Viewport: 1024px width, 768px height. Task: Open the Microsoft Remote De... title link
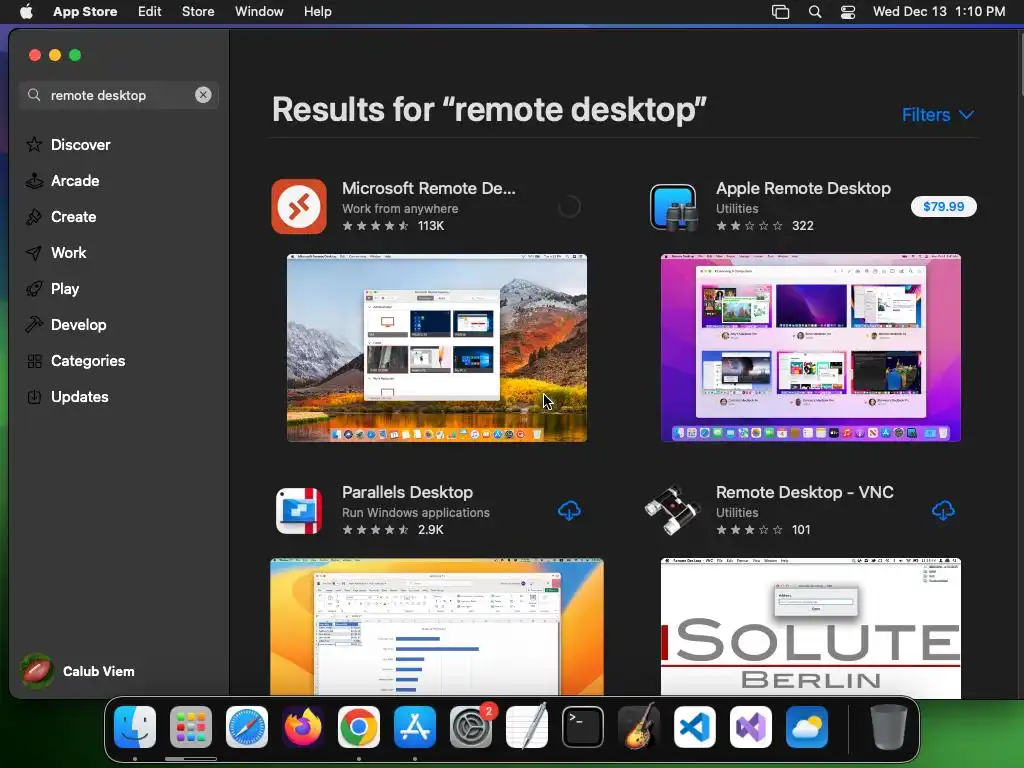tap(428, 188)
